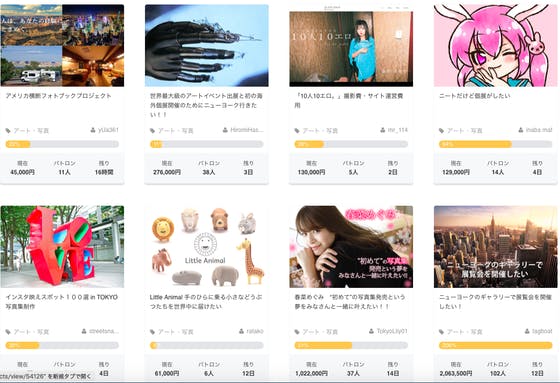Open creator link HiromiHas...
The width and height of the screenshot is (560, 383).
(247, 130)
